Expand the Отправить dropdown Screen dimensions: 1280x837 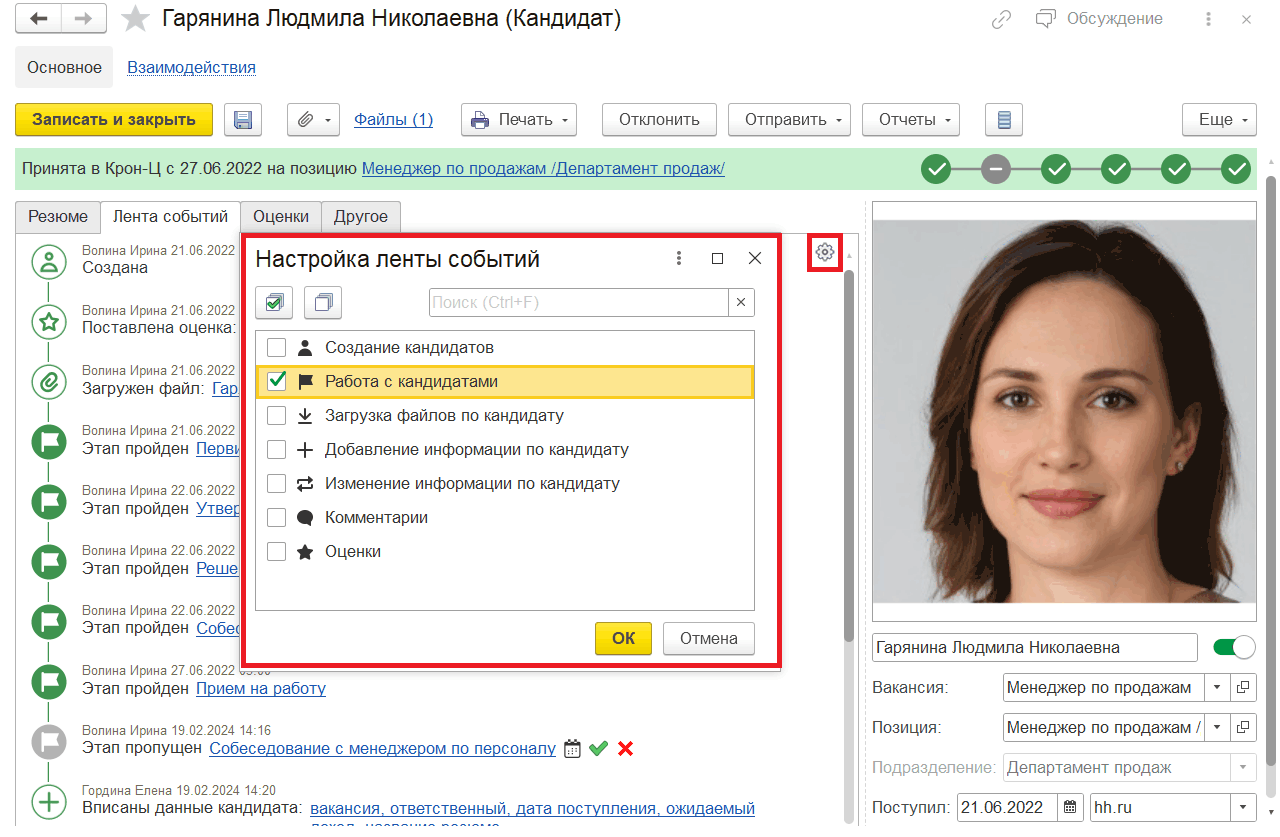point(789,120)
